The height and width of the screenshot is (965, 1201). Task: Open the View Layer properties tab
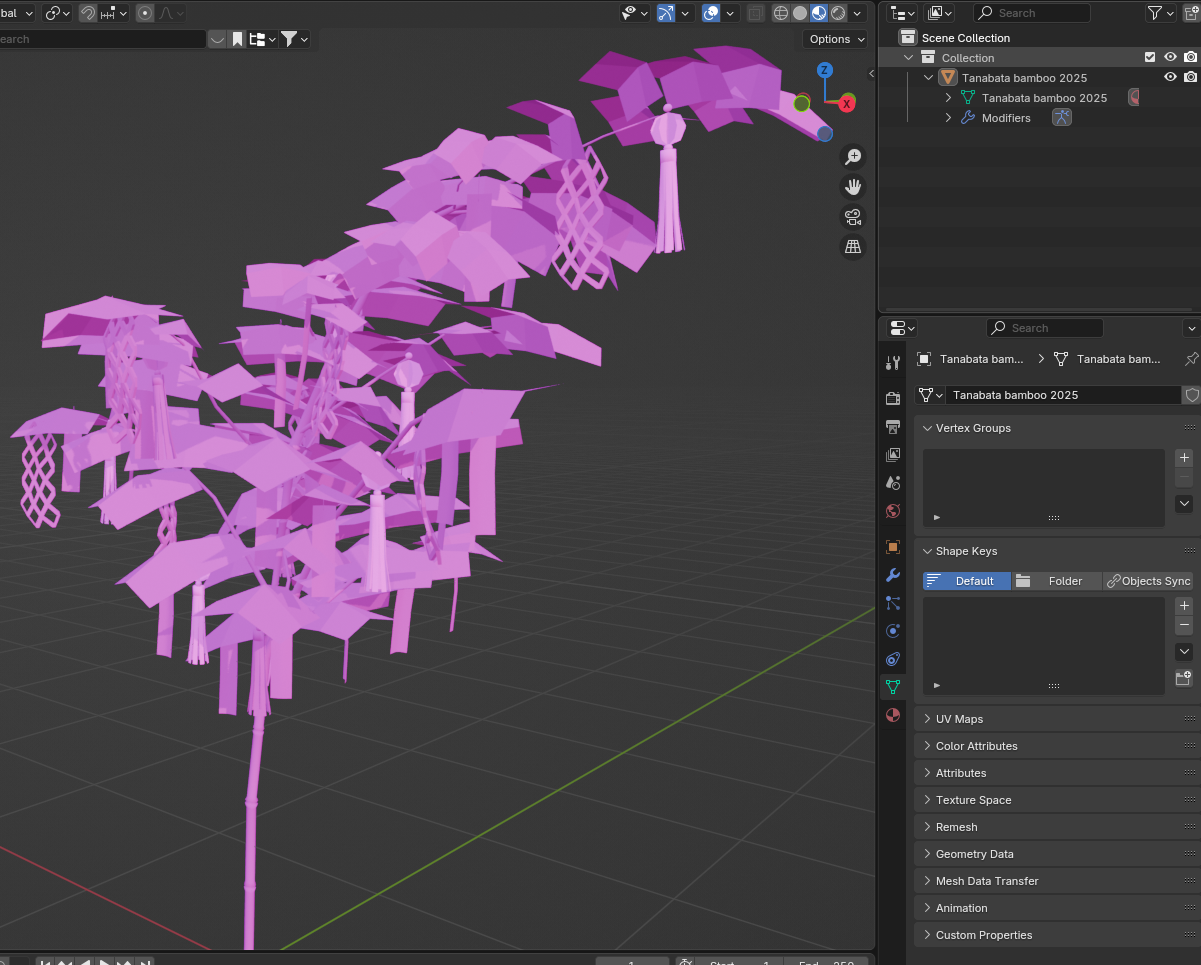pyautogui.click(x=893, y=454)
